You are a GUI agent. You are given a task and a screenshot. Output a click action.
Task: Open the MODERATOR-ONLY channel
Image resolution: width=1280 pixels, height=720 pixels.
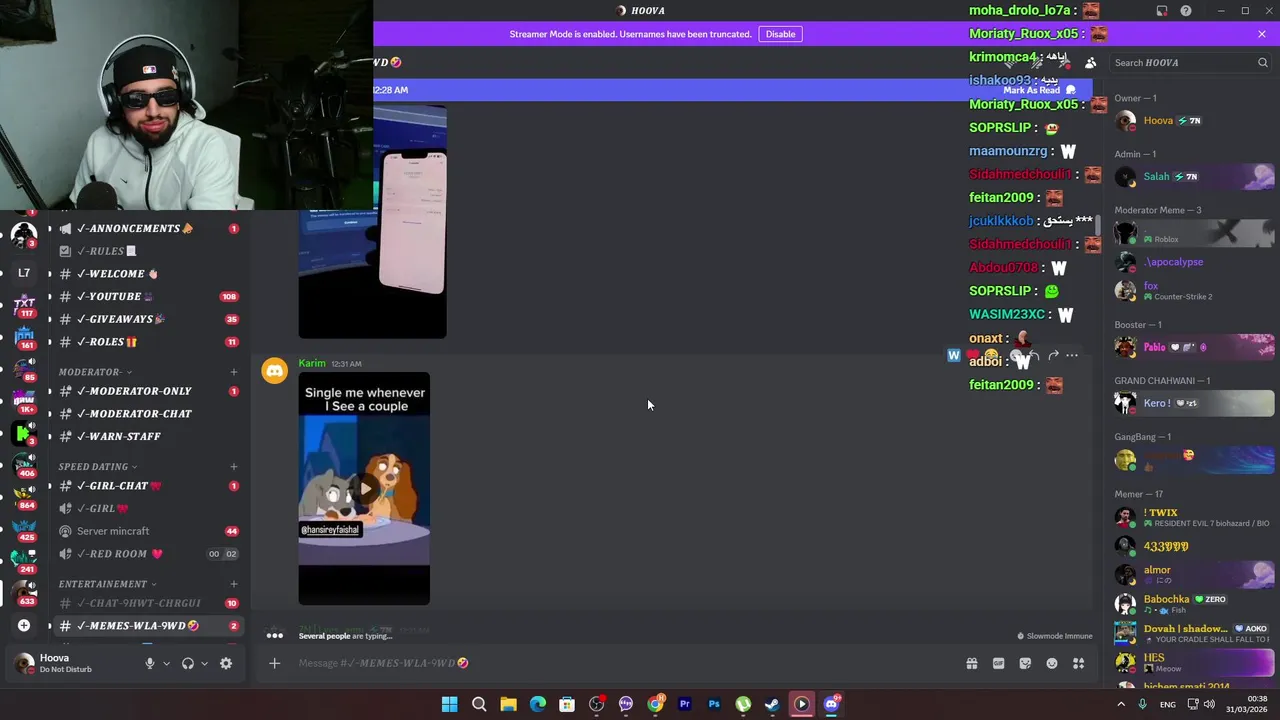150,391
